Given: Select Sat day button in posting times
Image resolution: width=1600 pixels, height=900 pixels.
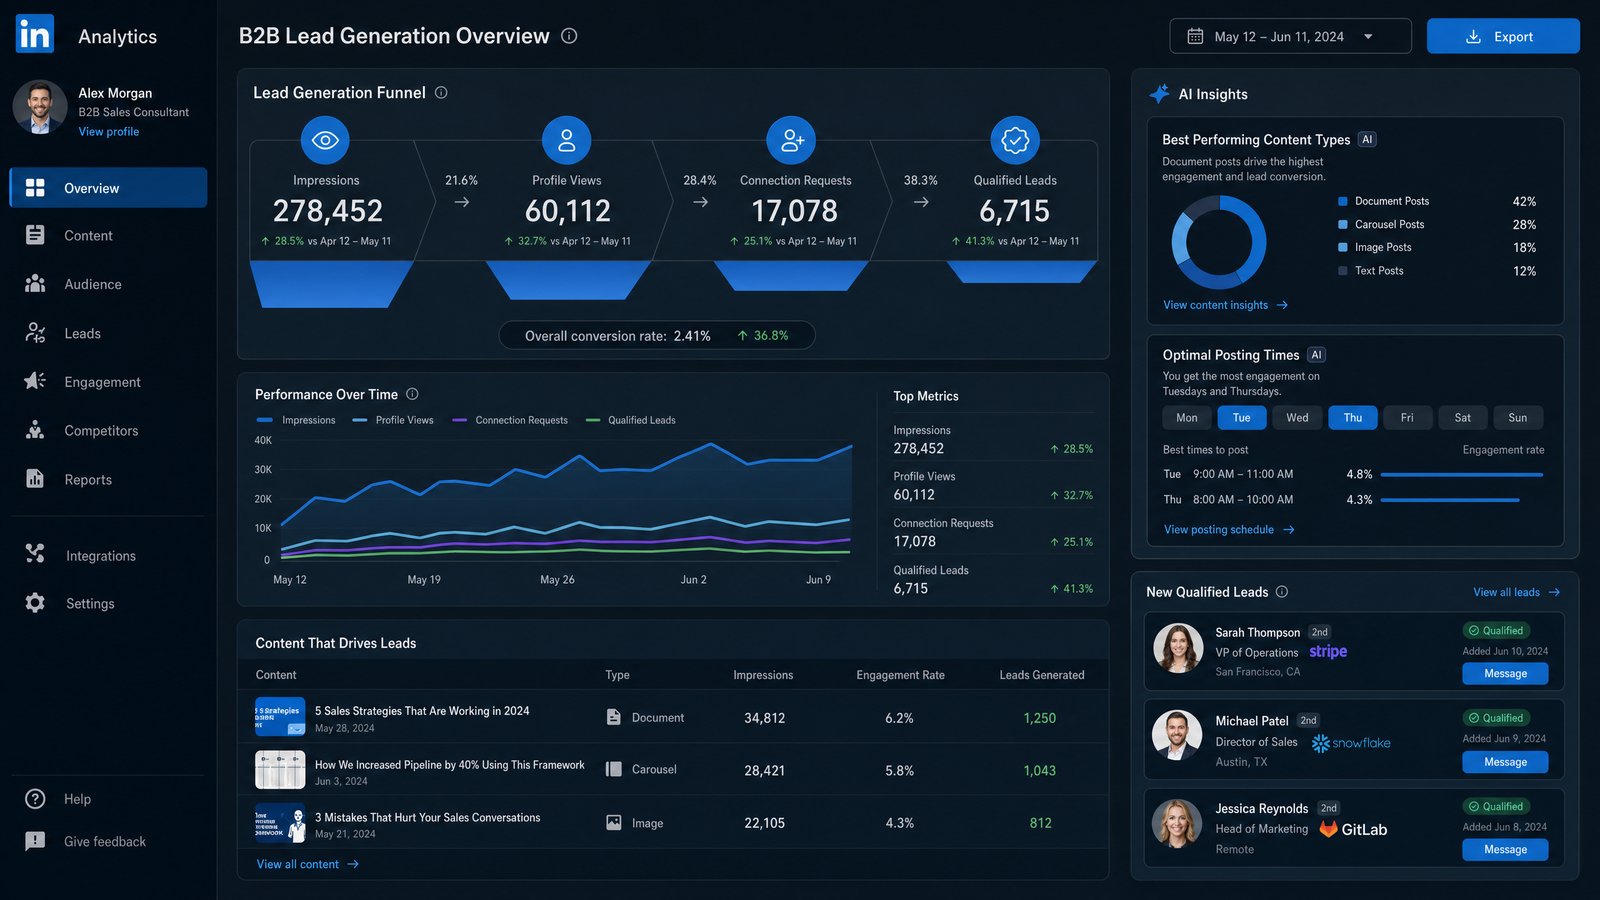Looking at the screenshot, I should (1463, 417).
